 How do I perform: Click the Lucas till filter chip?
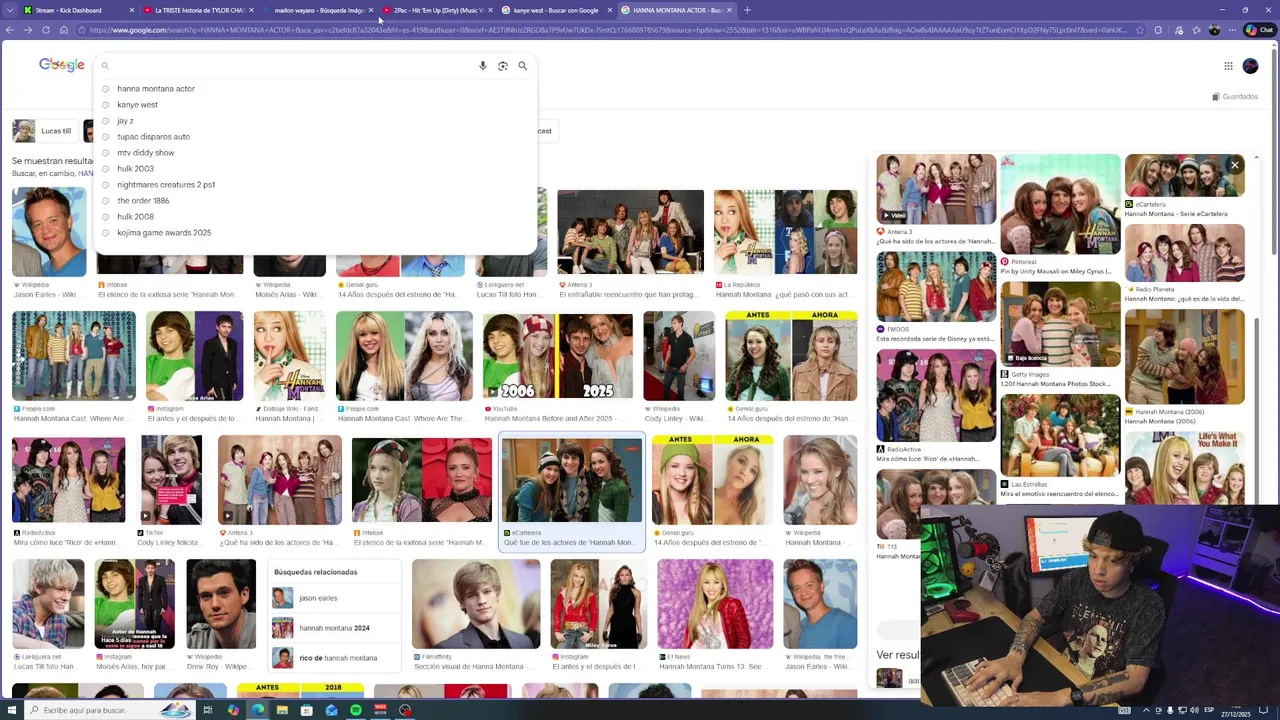click(44, 131)
